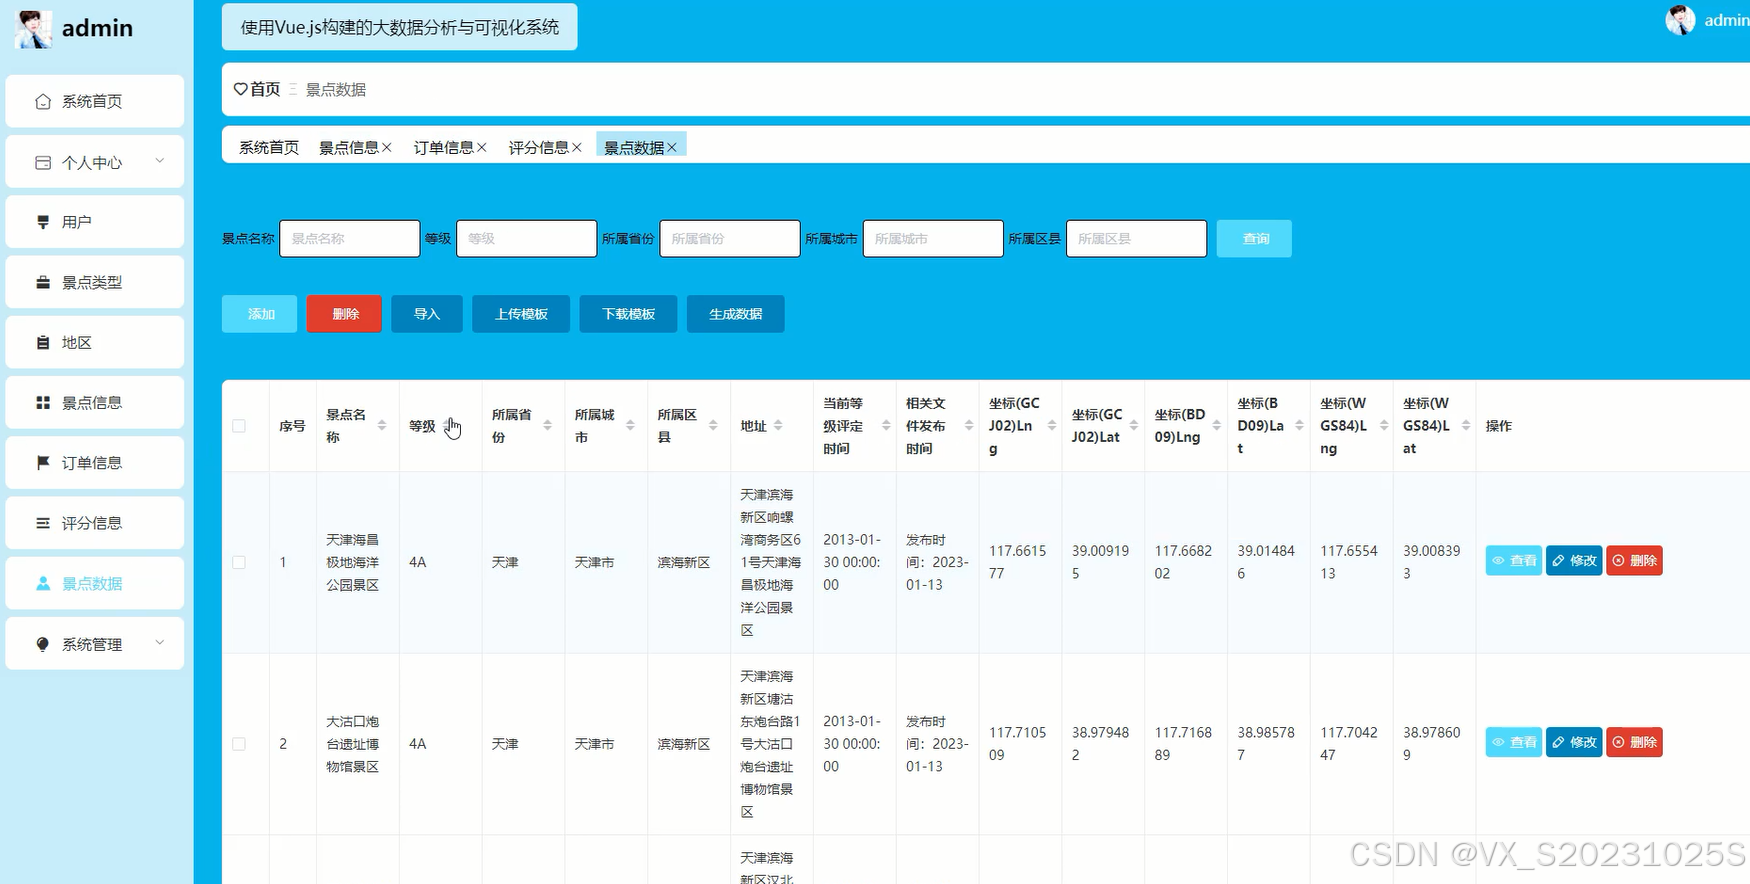1750x884 pixels.
Task: Click the clipboard icon beside 地区
Action: [43, 342]
